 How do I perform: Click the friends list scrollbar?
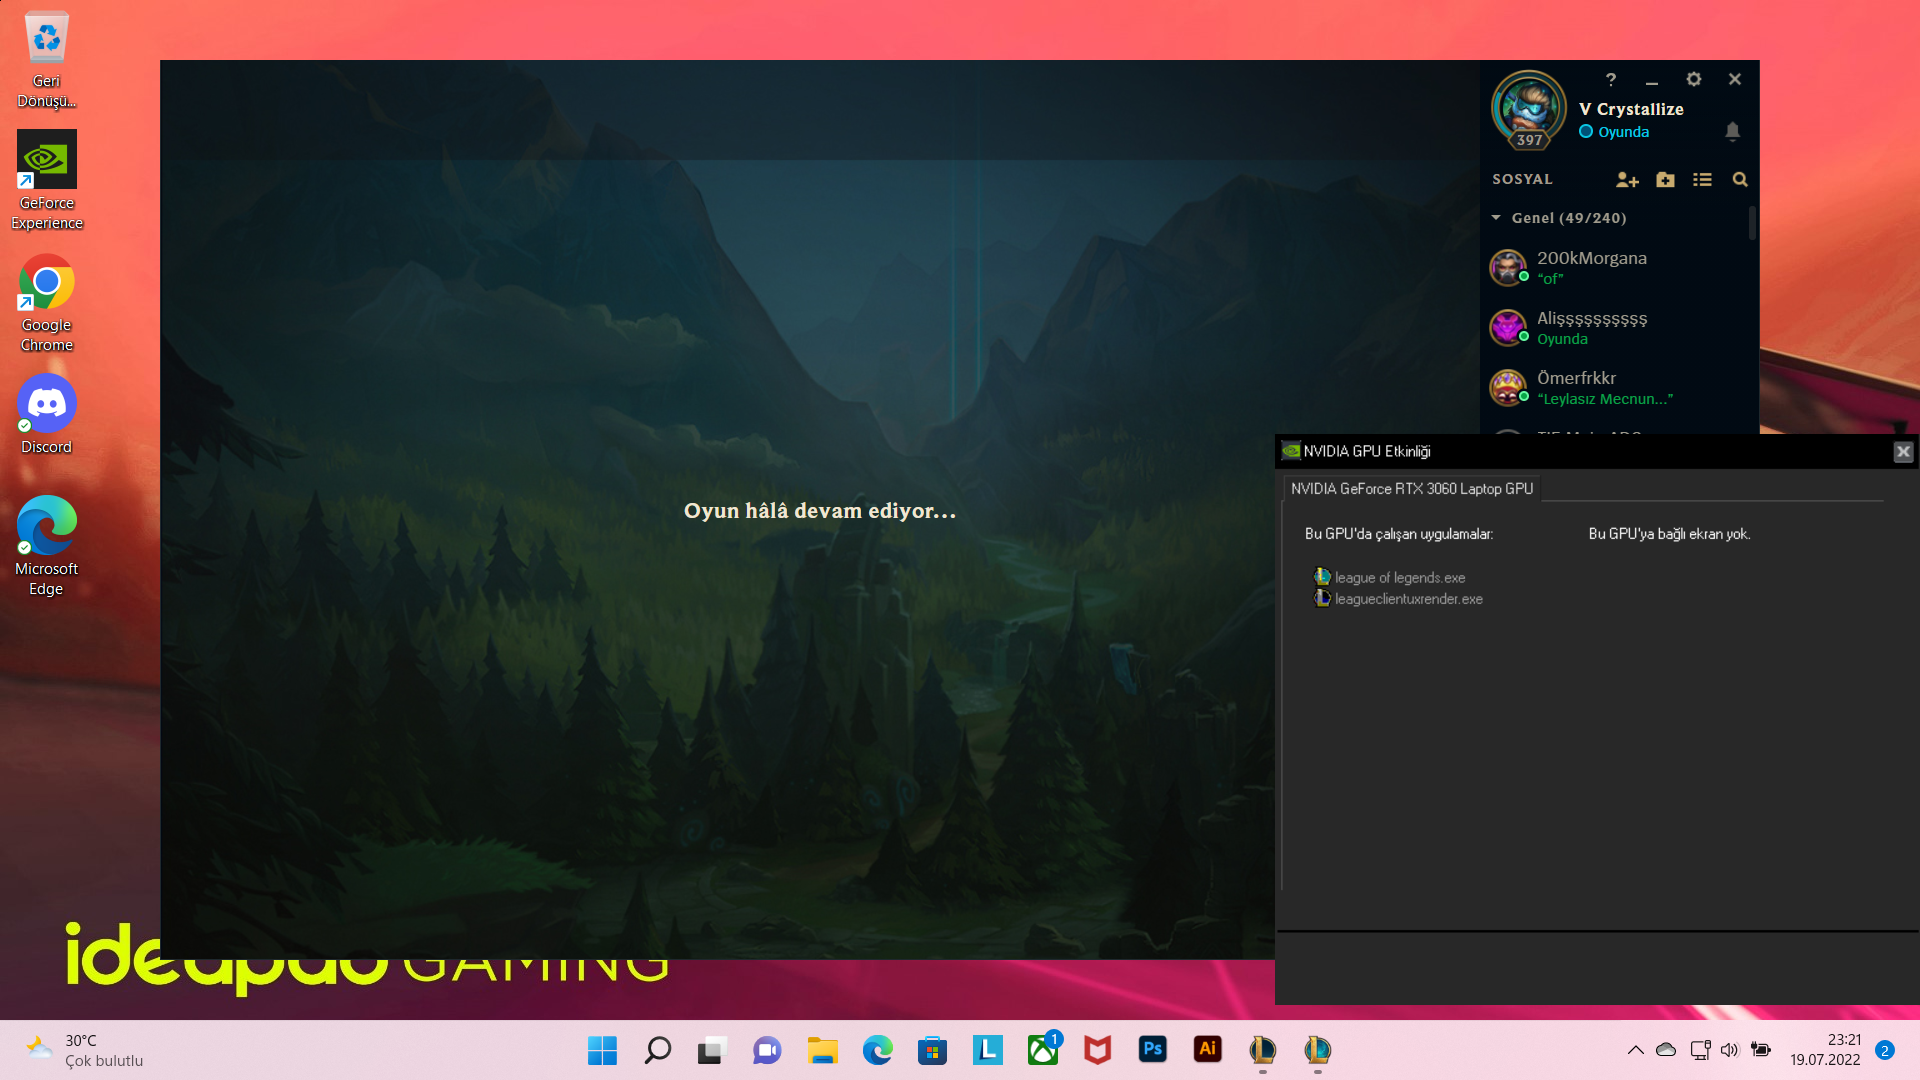pos(1752,223)
